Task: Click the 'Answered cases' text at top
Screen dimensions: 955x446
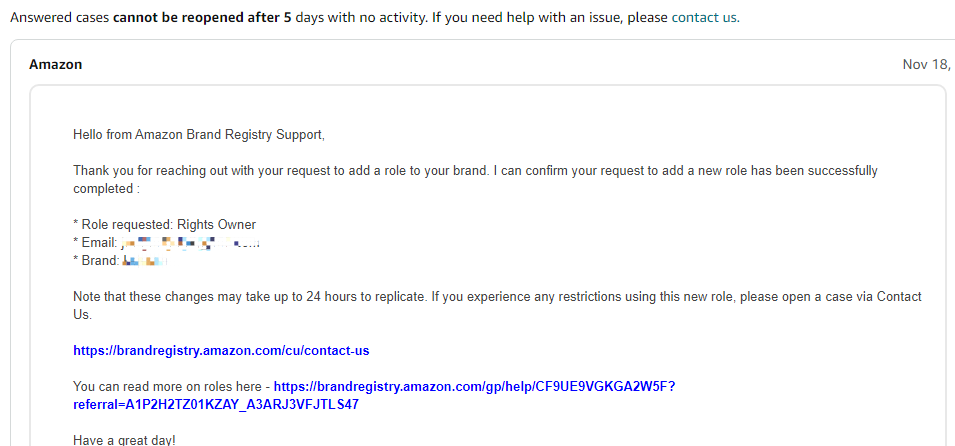Action: tap(60, 18)
